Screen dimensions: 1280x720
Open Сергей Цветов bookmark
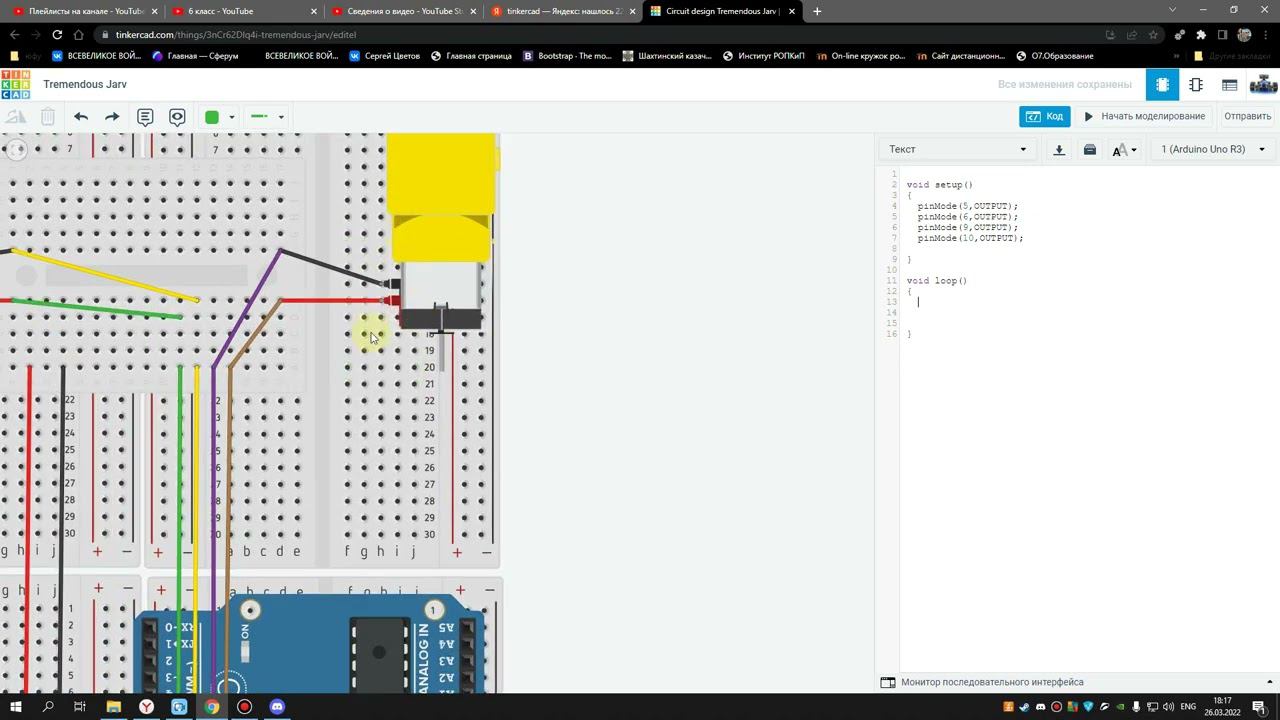tap(384, 56)
